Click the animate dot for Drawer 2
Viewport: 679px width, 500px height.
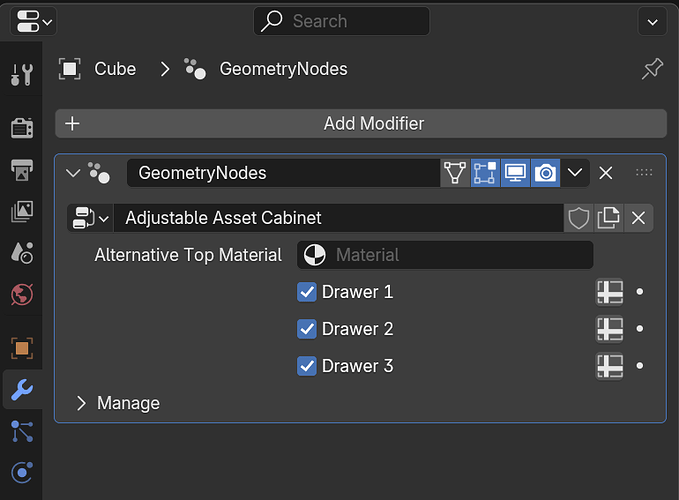coord(640,329)
